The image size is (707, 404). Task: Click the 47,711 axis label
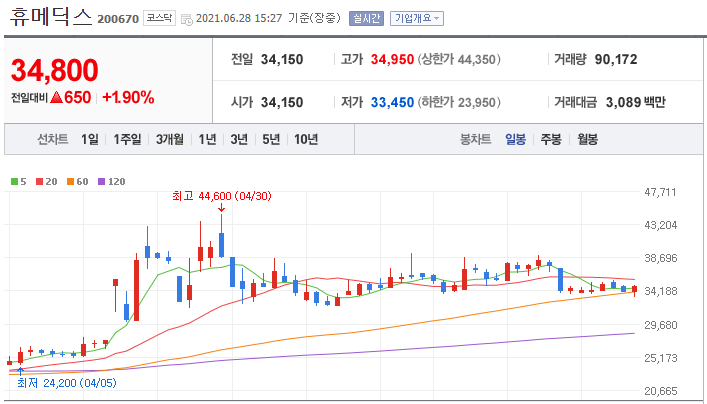[661, 193]
